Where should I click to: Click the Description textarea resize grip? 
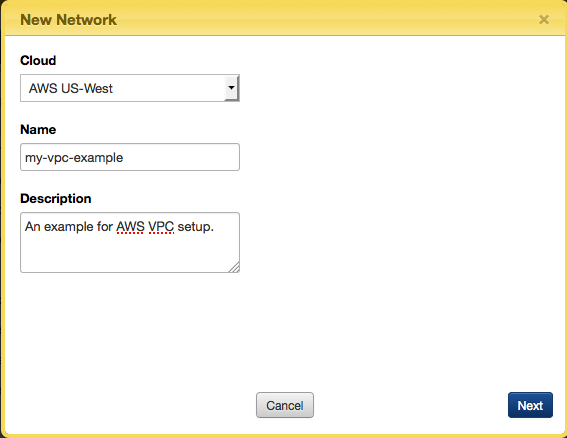(x=234, y=267)
